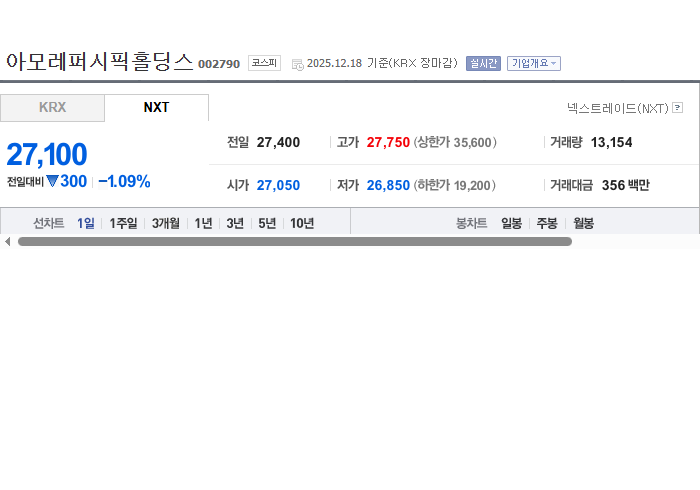Click the previous close value 27,400

pos(278,142)
